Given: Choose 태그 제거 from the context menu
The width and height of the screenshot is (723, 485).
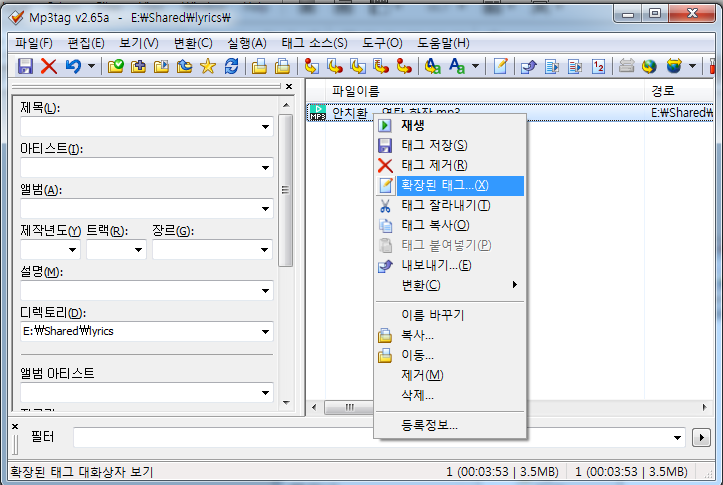Looking at the screenshot, I should 434,165.
